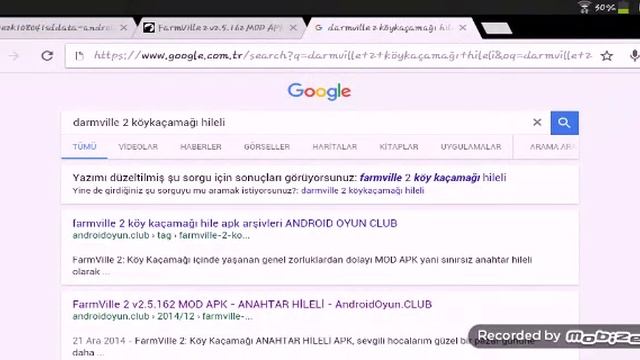This screenshot has height=360, width=640.
Task: Search instead for darmville 2 köykaçamağı hileli
Action: tap(362, 191)
